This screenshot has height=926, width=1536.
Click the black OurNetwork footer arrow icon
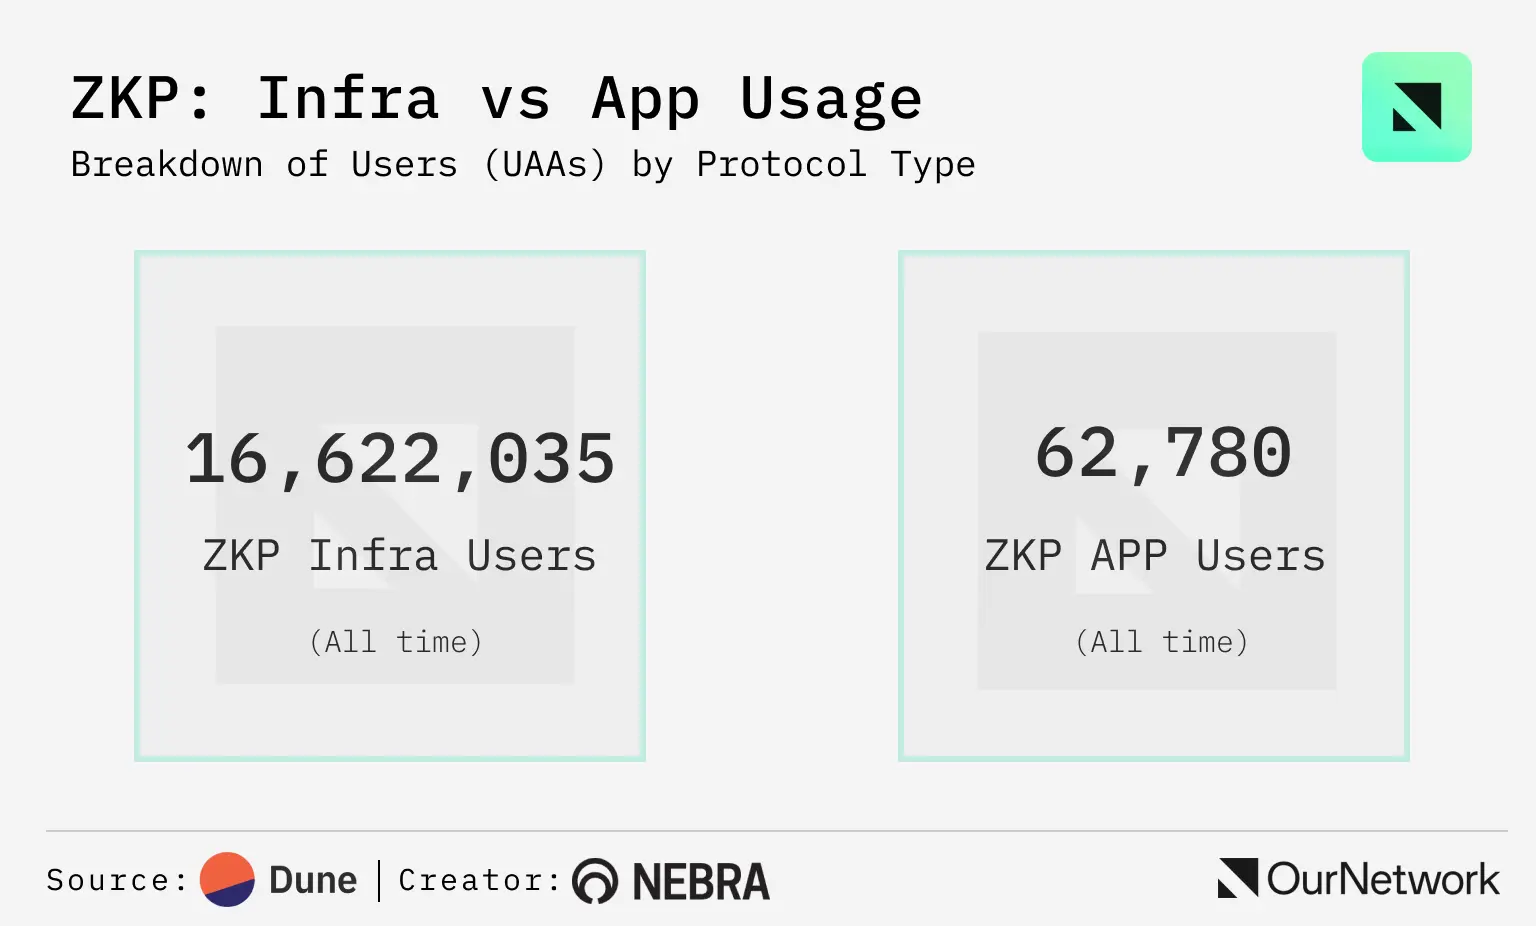click(x=1237, y=878)
